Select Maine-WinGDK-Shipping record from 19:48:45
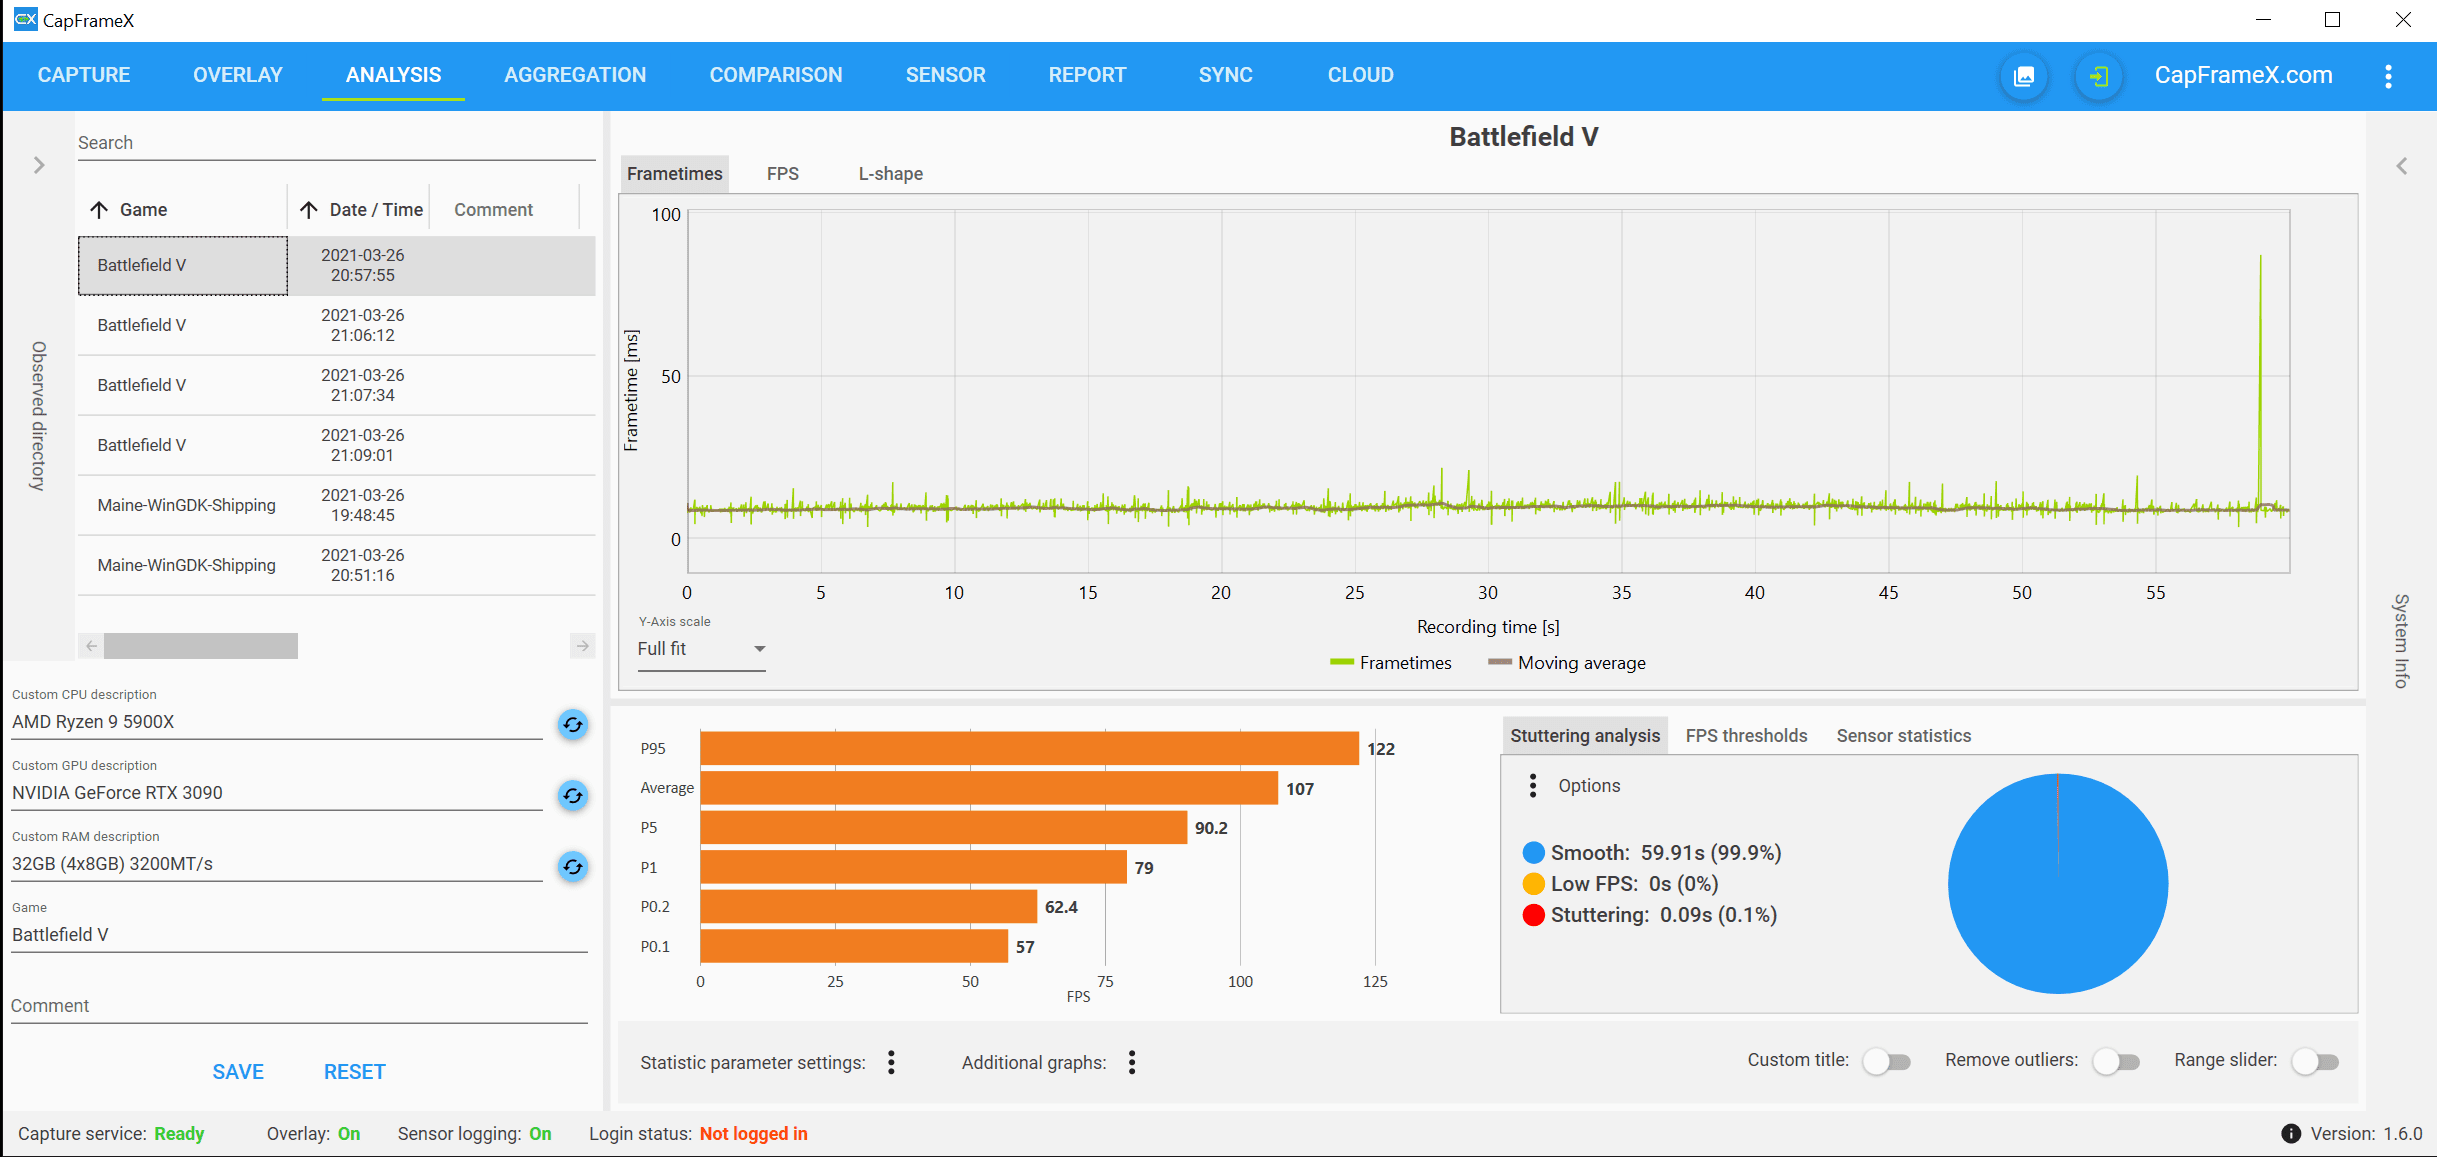This screenshot has height=1157, width=2437. 336,505
